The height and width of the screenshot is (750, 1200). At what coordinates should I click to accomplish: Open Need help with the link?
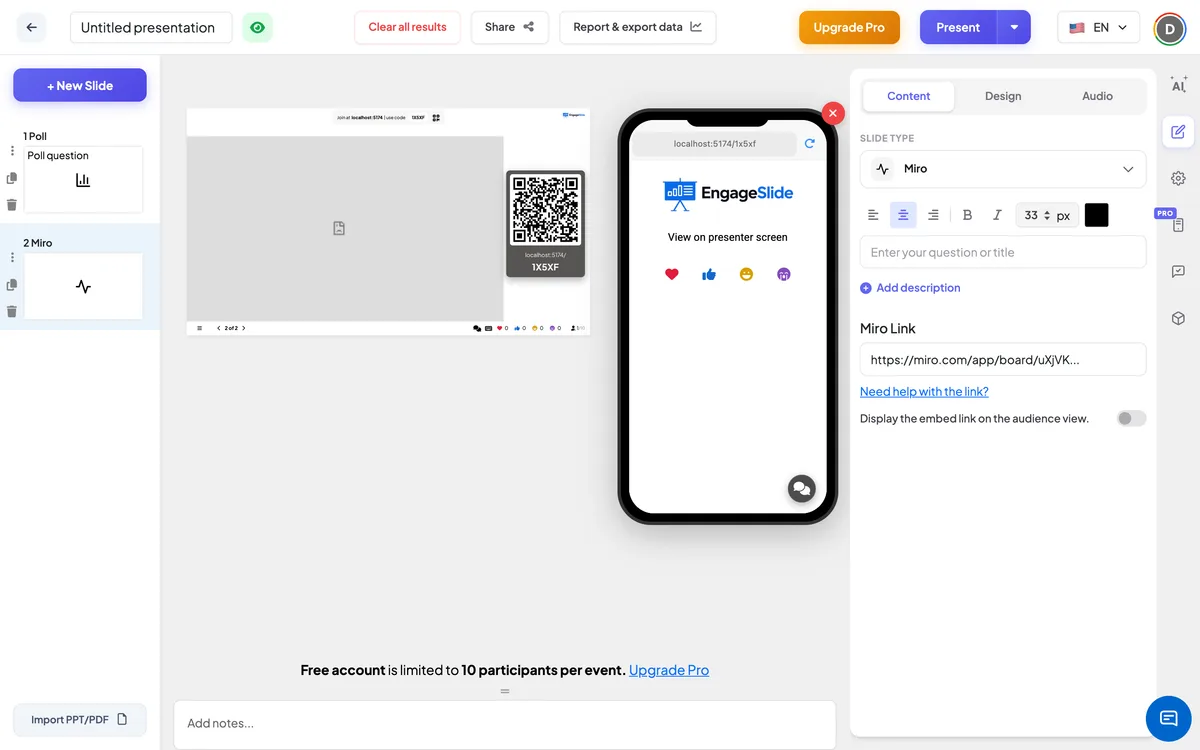pos(924,392)
